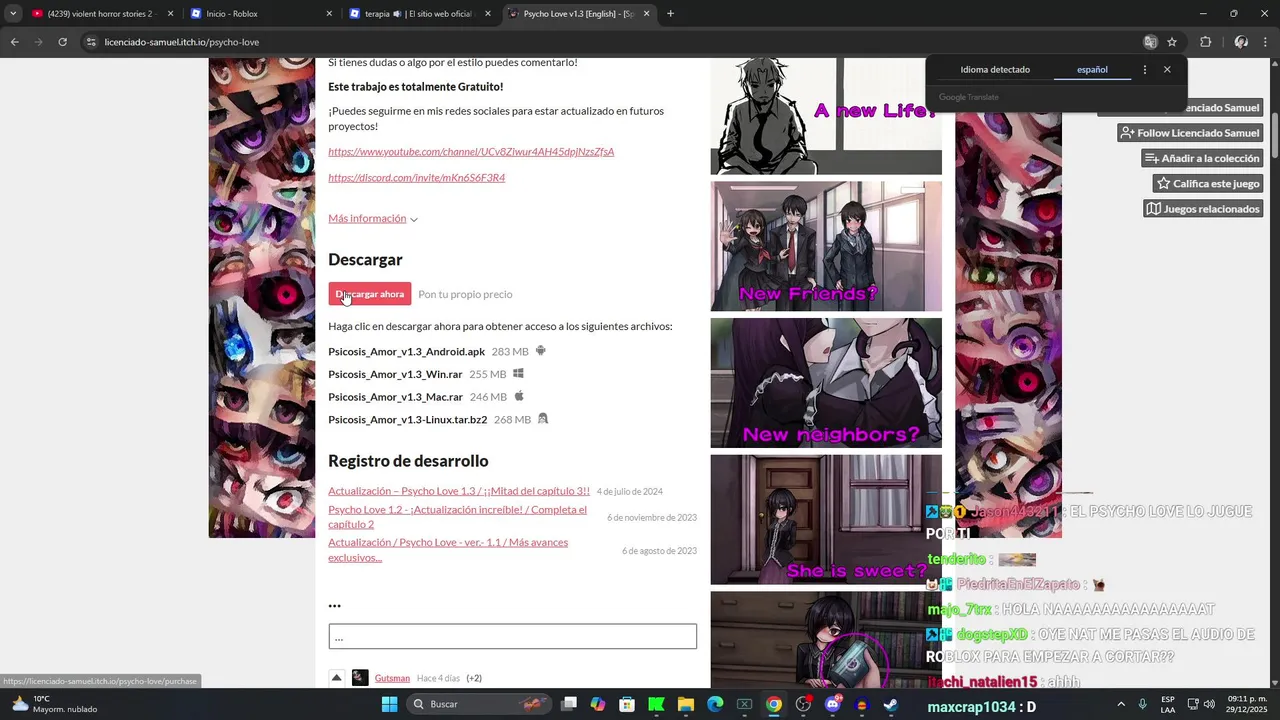Image resolution: width=1280 pixels, height=720 pixels.
Task: Close the Google Translate popup
Action: click(x=1167, y=70)
